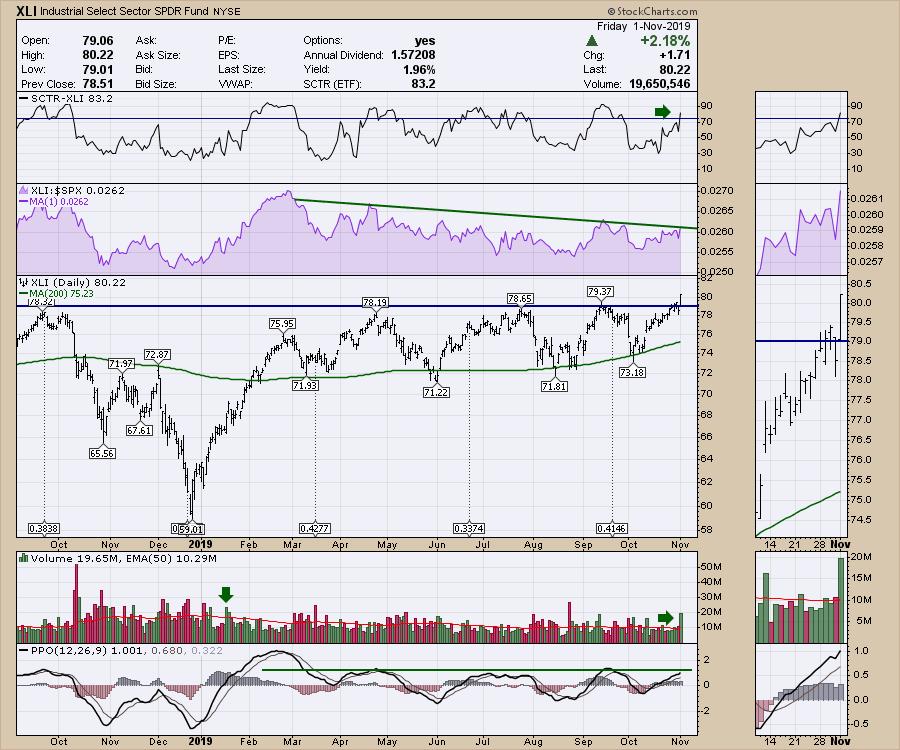Click the SCTR (ETF) value 83.2 in header
Image resolution: width=900 pixels, height=750 pixels.
click(423, 84)
